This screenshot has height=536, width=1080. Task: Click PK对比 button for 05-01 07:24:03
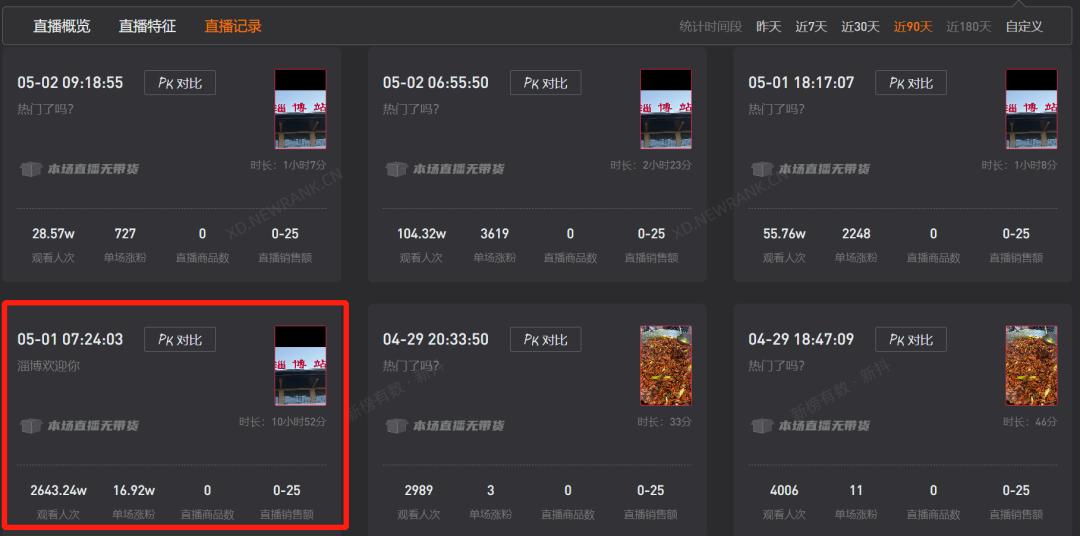tap(180, 340)
